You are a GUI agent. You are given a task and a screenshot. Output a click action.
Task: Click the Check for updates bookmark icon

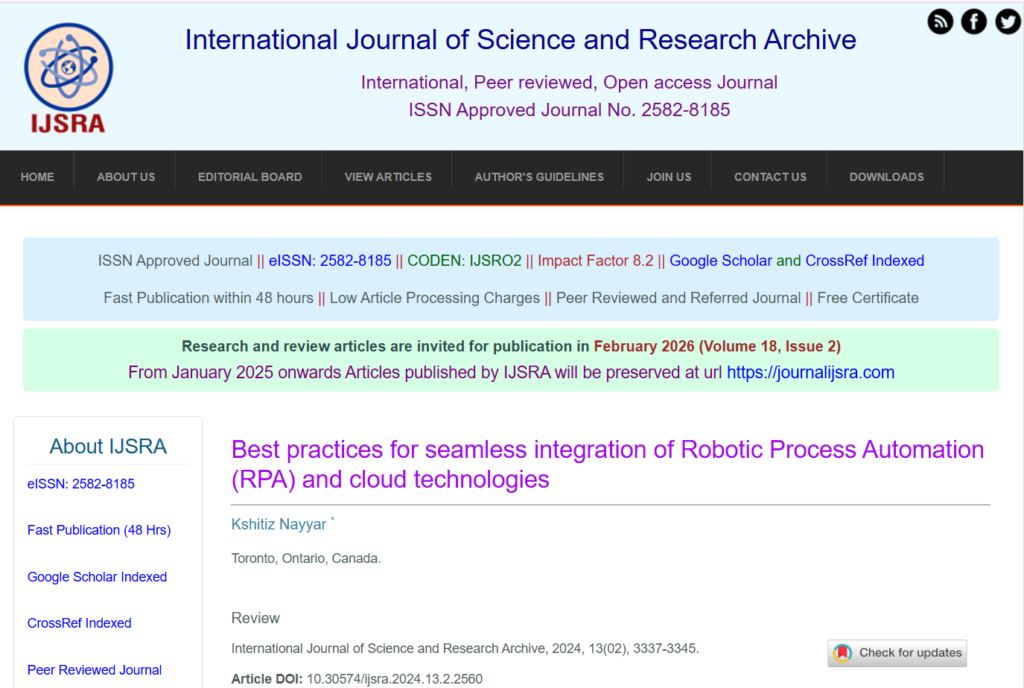[843, 653]
